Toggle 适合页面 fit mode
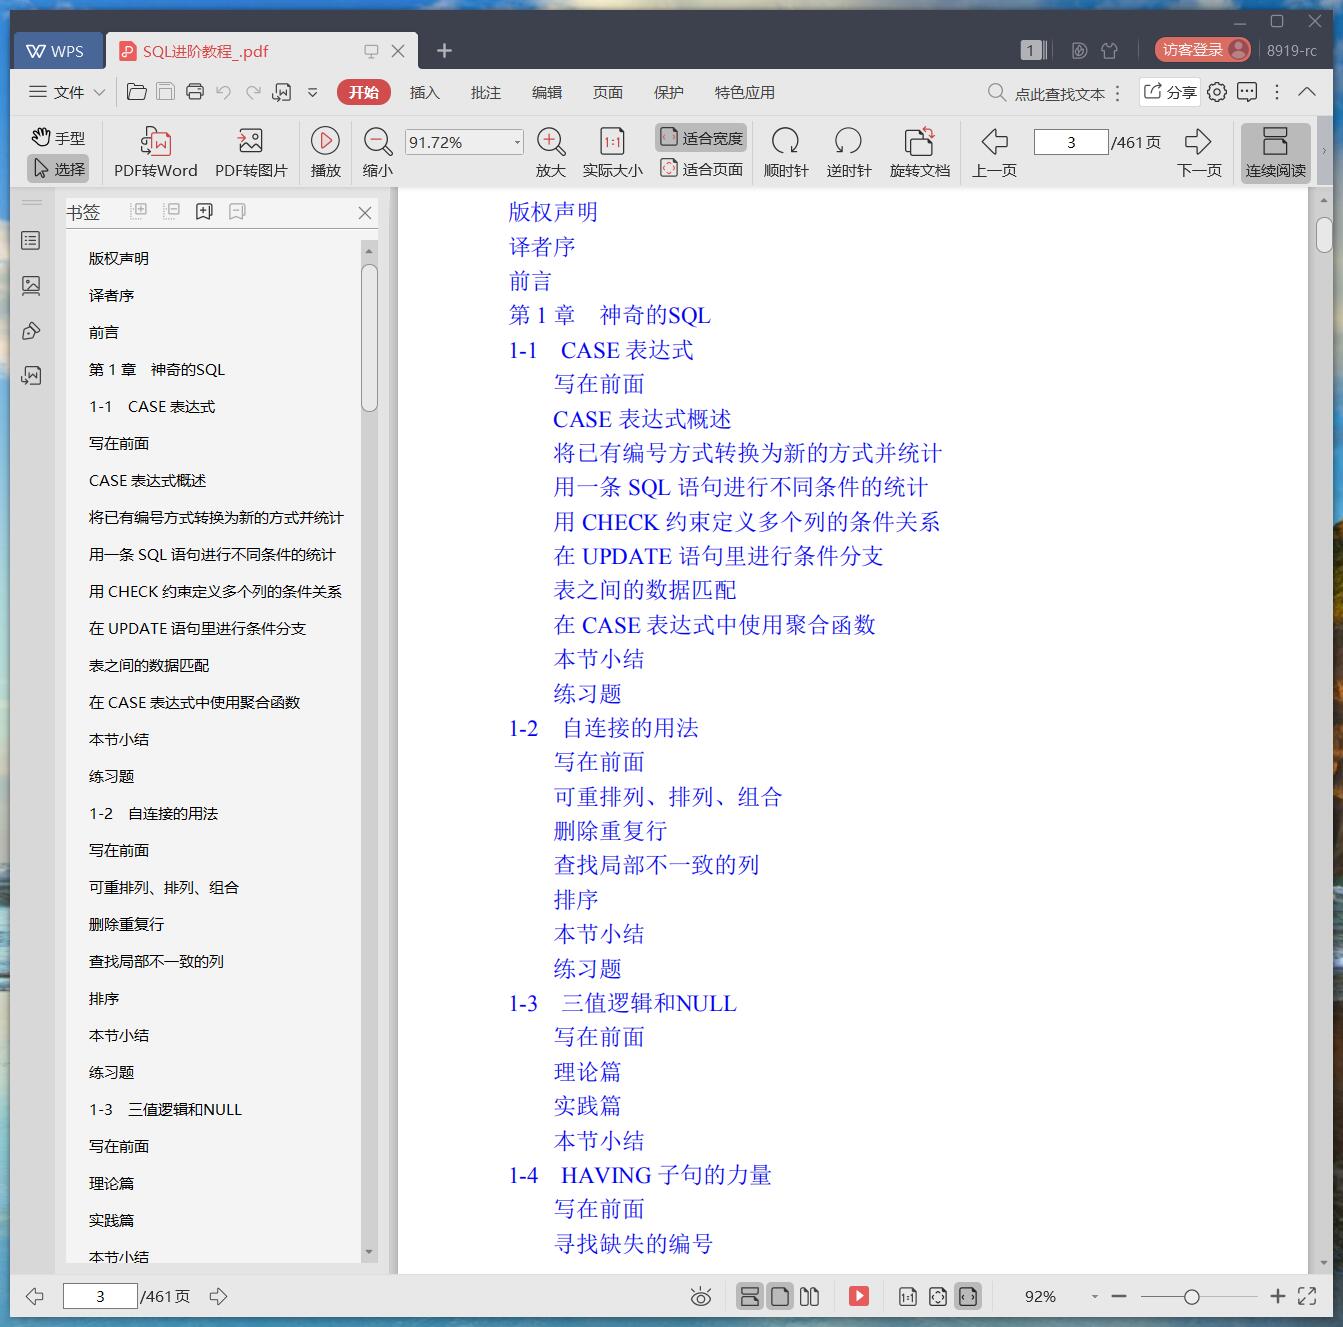Viewport: 1343px width, 1327px height. click(x=701, y=168)
